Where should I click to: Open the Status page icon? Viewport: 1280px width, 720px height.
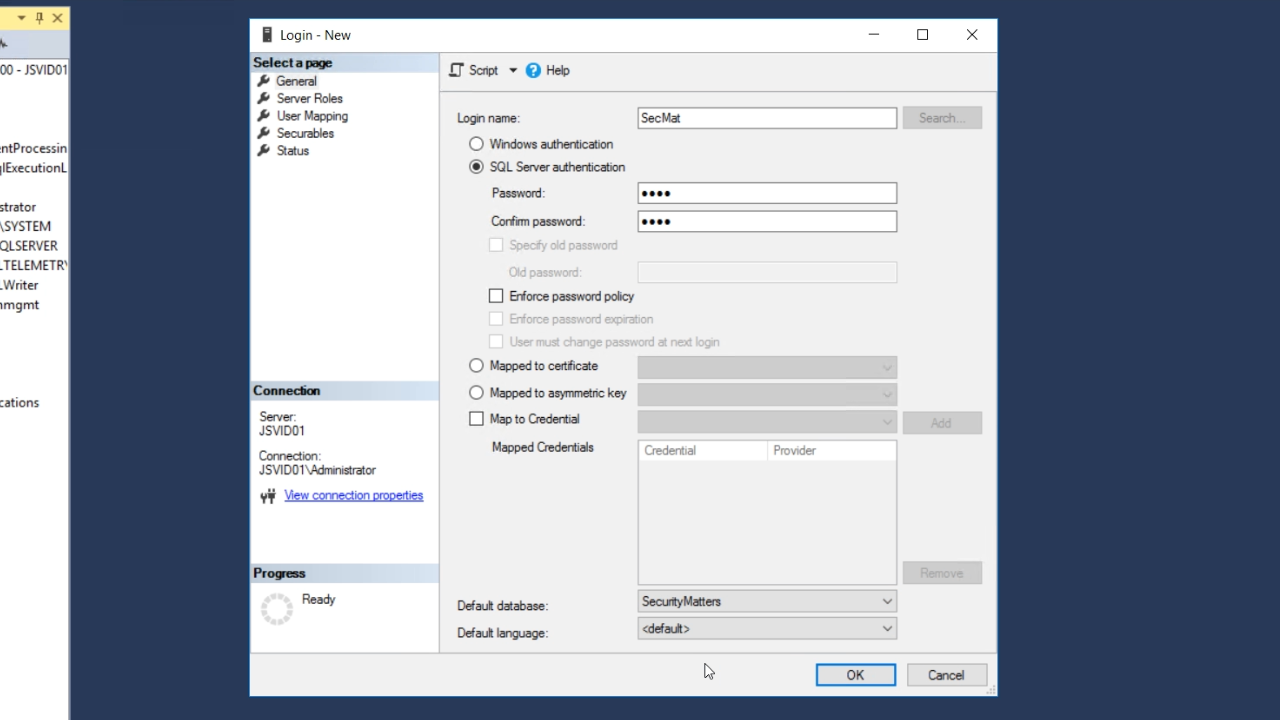click(264, 151)
